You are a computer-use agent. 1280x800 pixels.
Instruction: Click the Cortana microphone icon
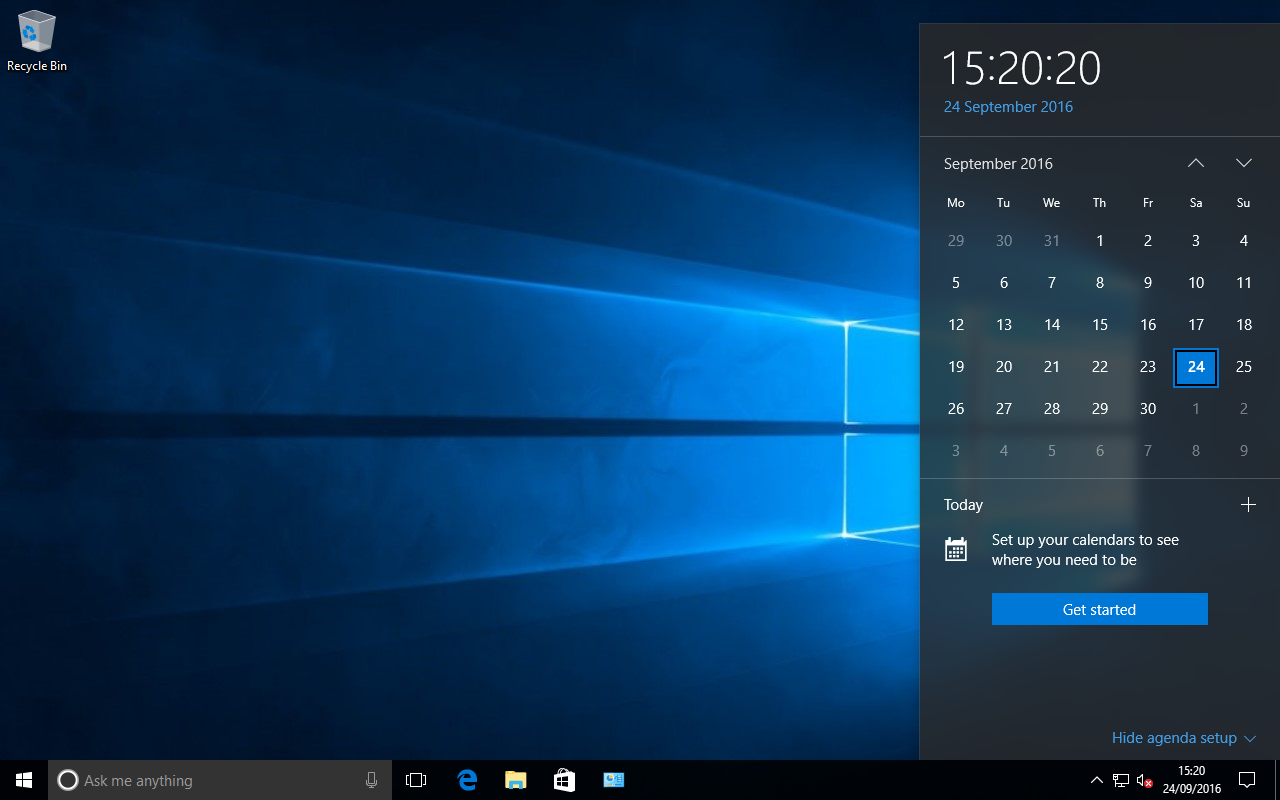pos(371,780)
